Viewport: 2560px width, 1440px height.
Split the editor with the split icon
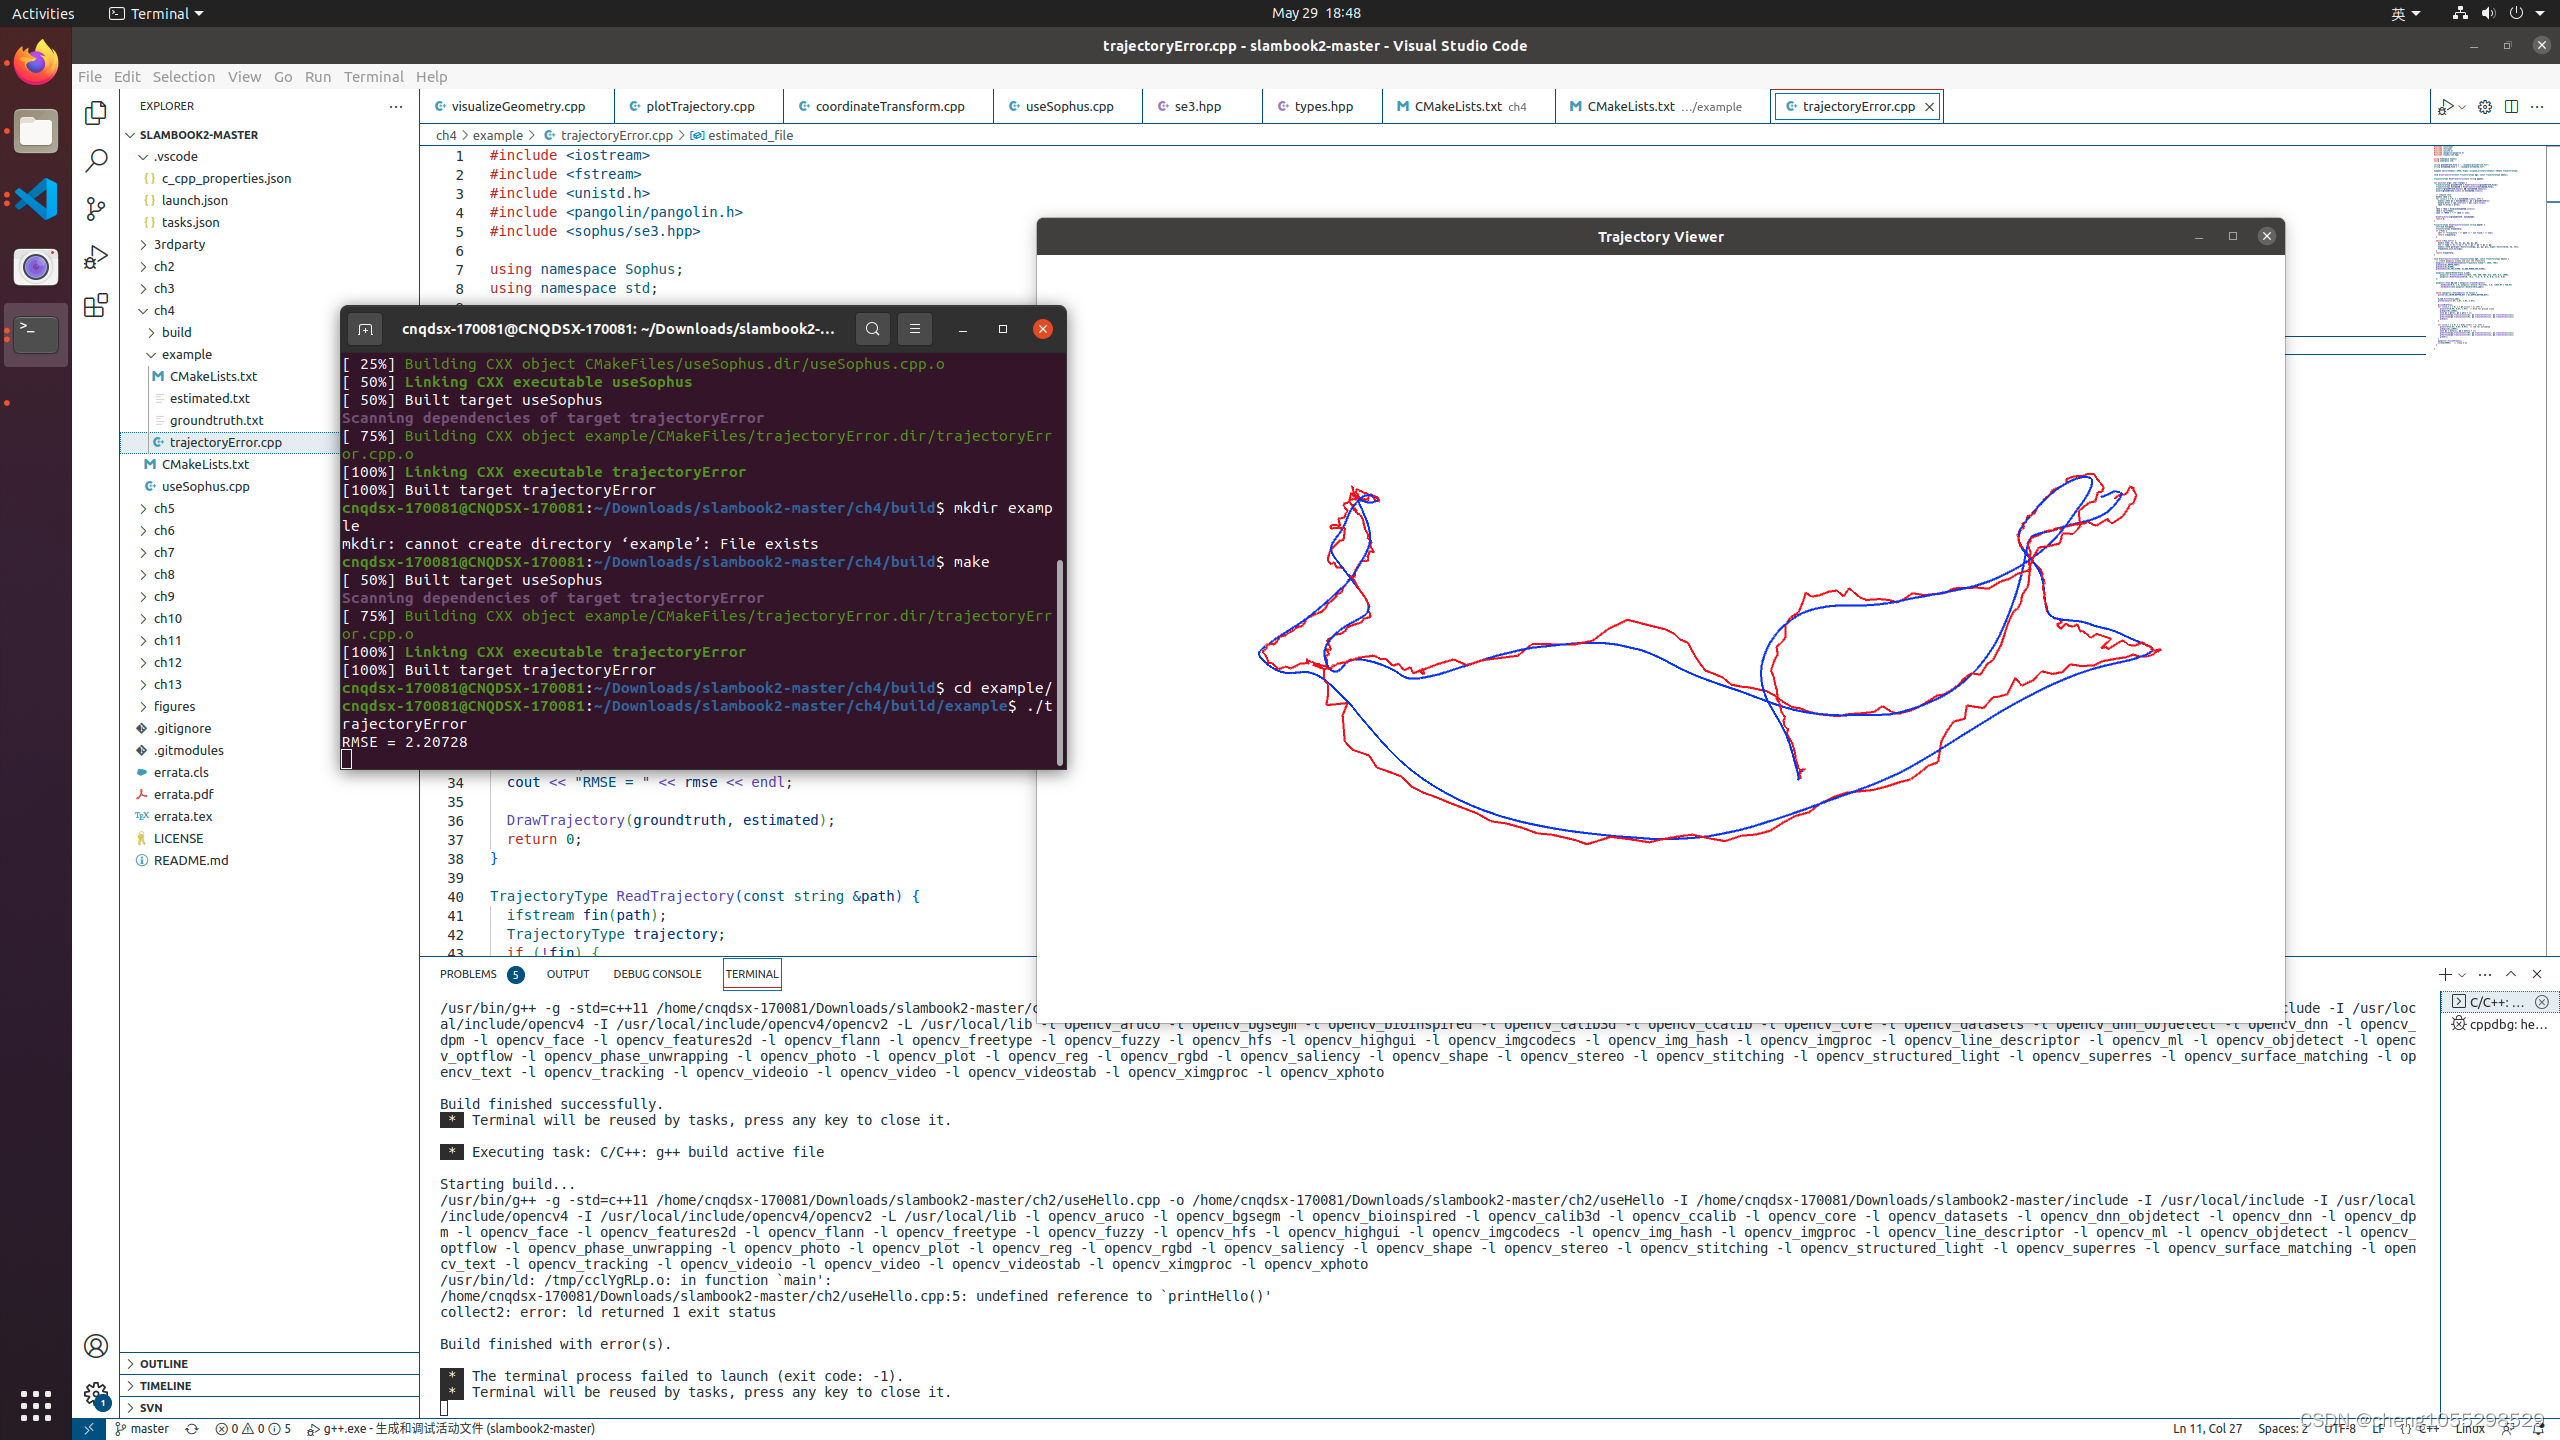click(2511, 107)
